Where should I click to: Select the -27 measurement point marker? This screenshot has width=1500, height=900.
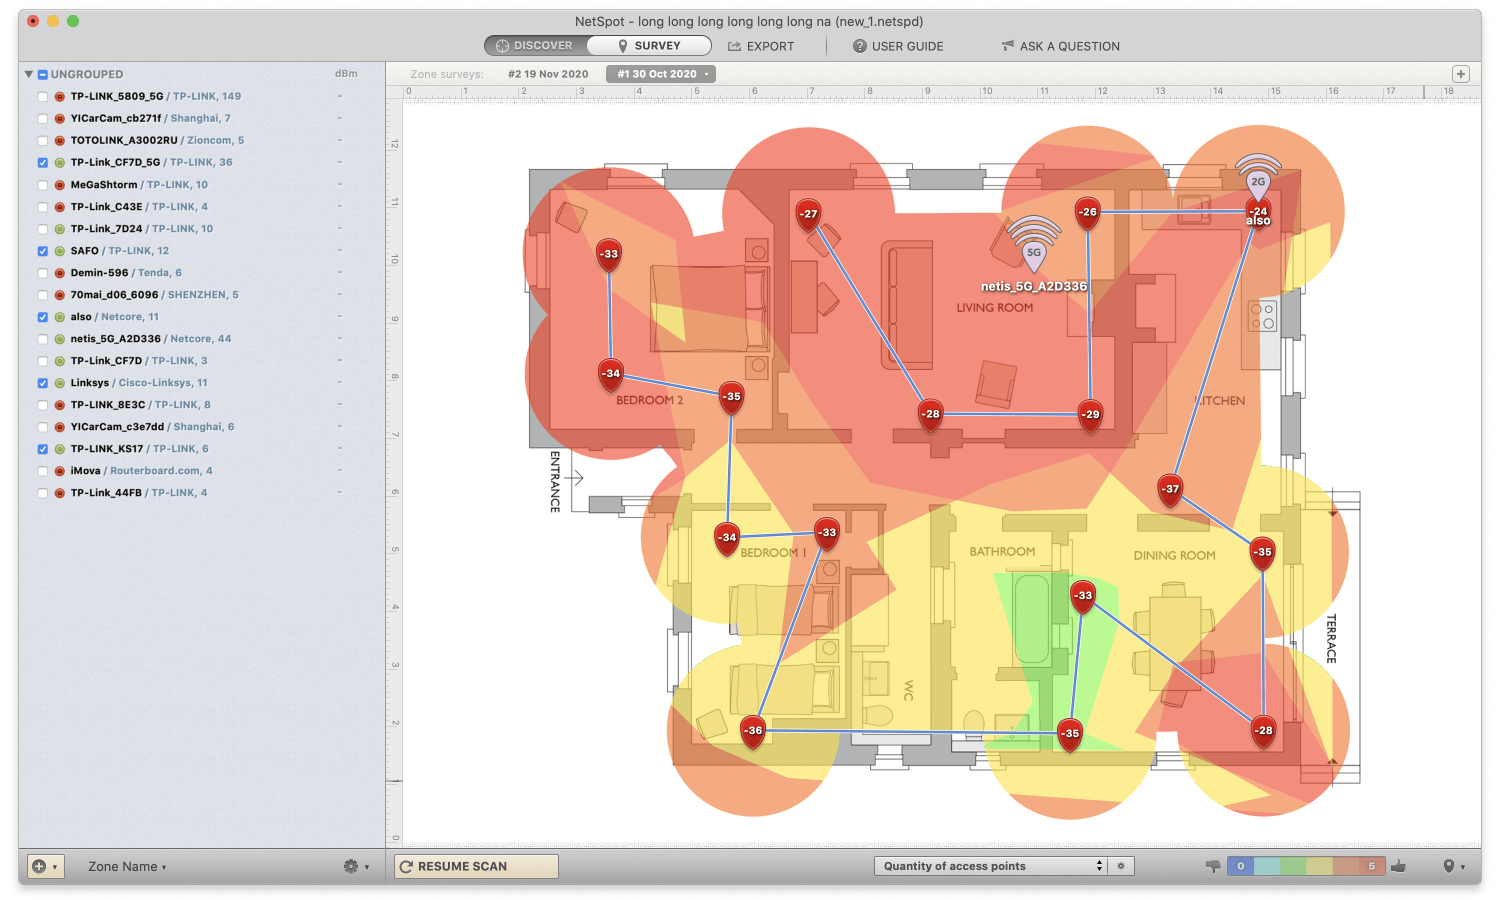(x=808, y=214)
